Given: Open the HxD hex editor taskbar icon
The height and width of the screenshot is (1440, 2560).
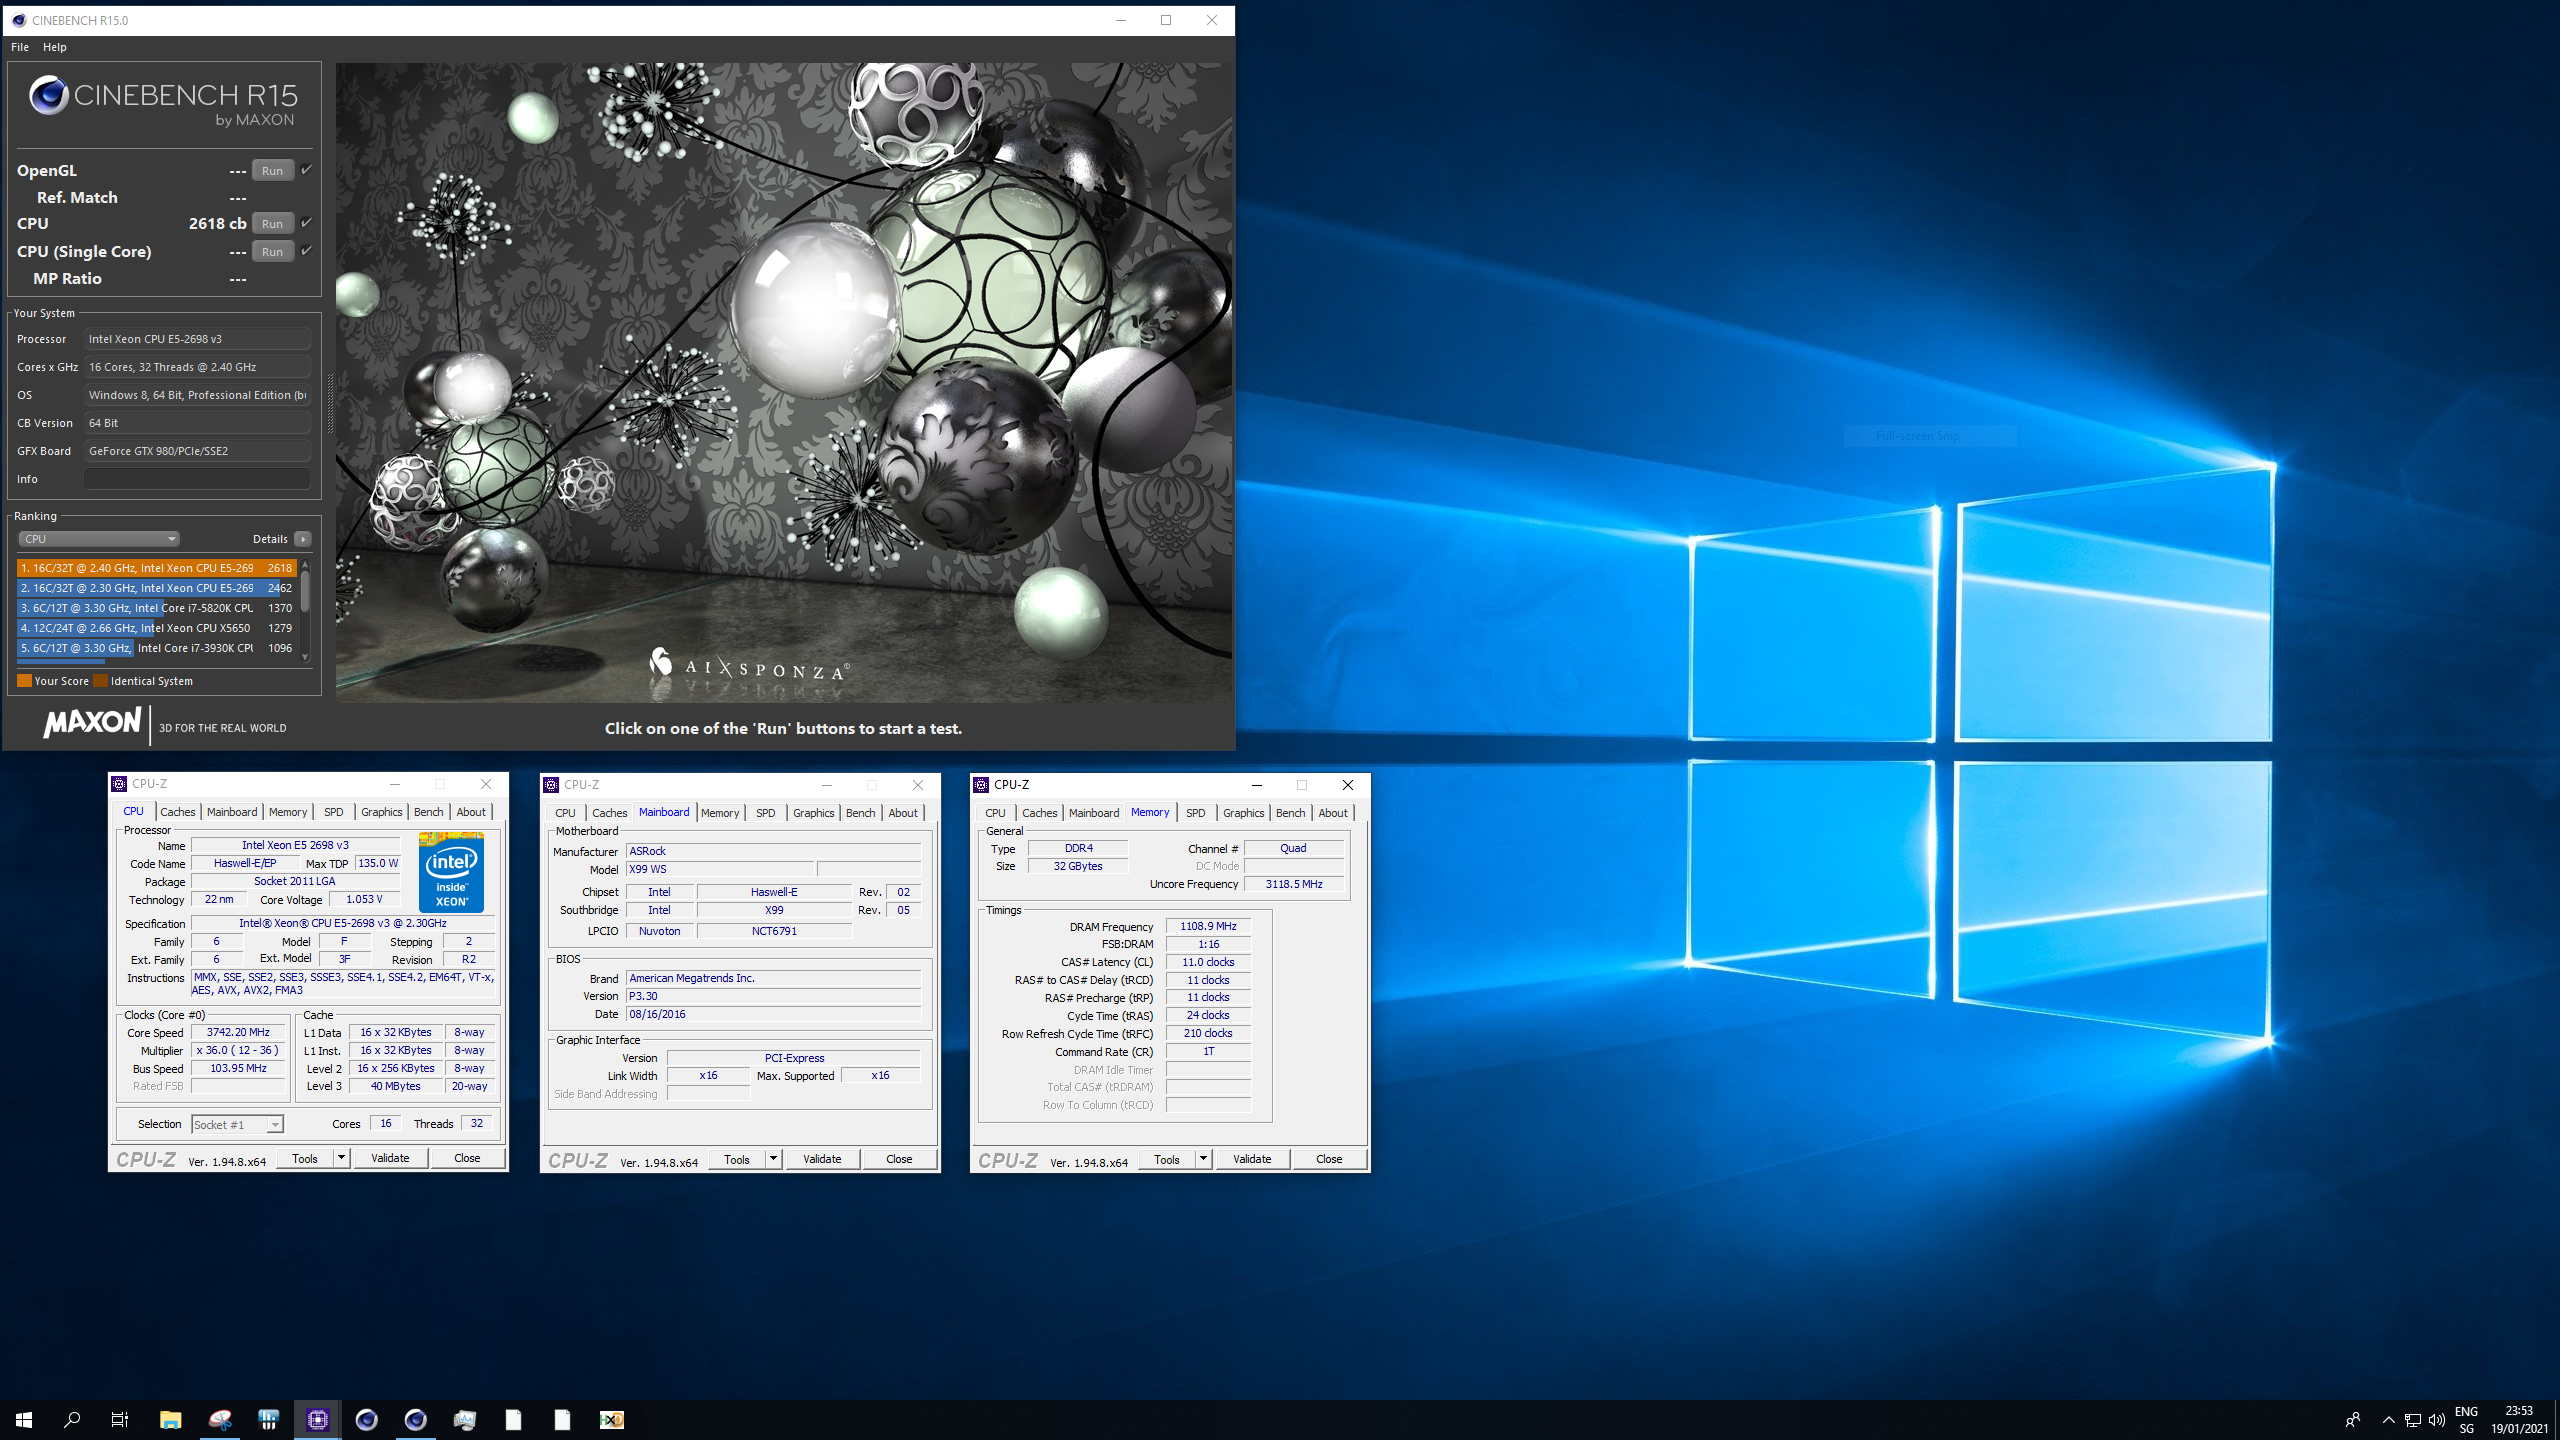Looking at the screenshot, I should coord(612,1420).
